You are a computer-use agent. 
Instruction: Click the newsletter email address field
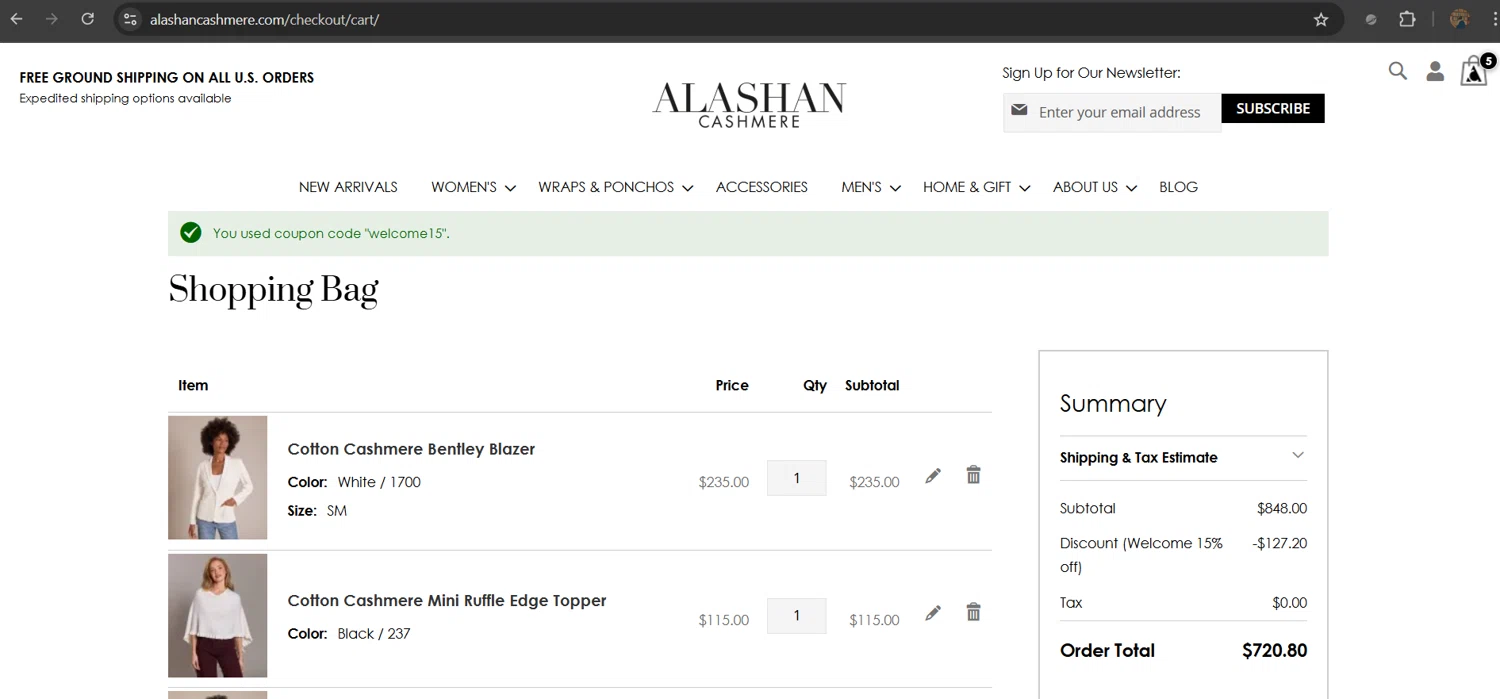click(1112, 112)
